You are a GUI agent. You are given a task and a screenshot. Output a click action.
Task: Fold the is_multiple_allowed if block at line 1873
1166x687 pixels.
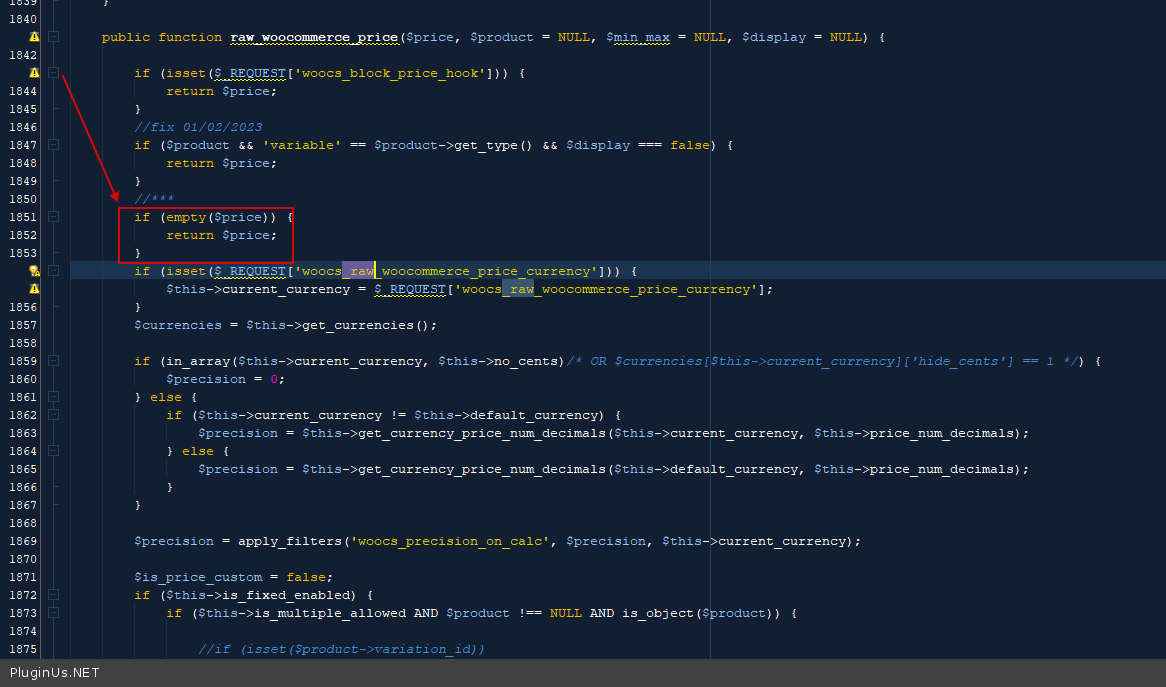click(54, 613)
